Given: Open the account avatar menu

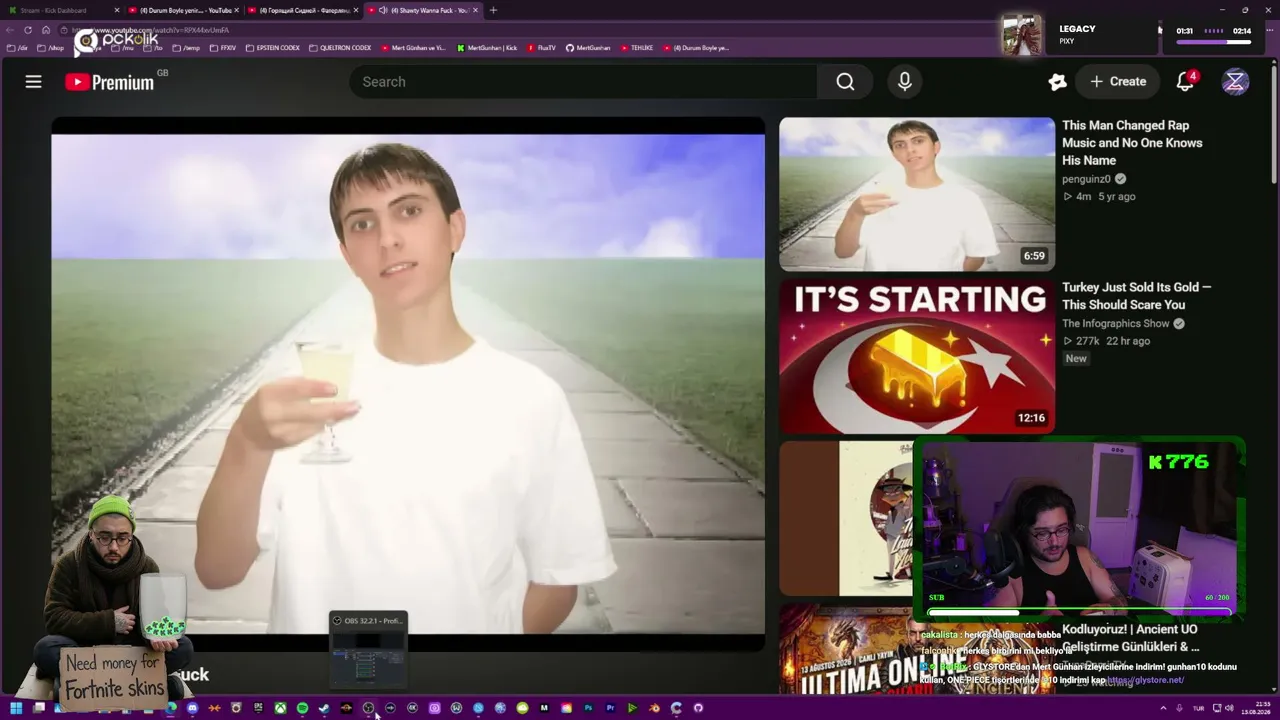Looking at the screenshot, I should 1235,82.
